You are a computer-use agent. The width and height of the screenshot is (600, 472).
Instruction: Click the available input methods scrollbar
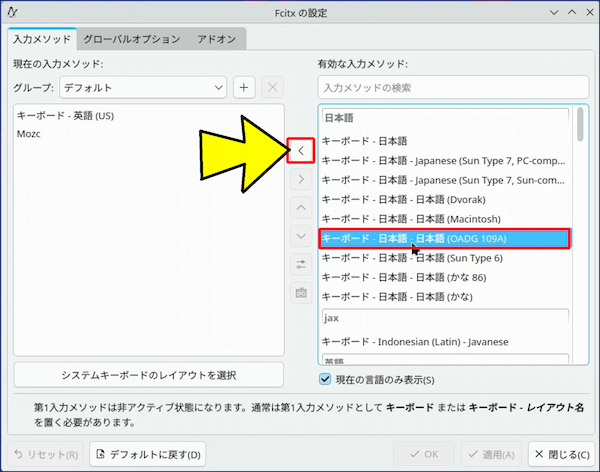click(580, 125)
